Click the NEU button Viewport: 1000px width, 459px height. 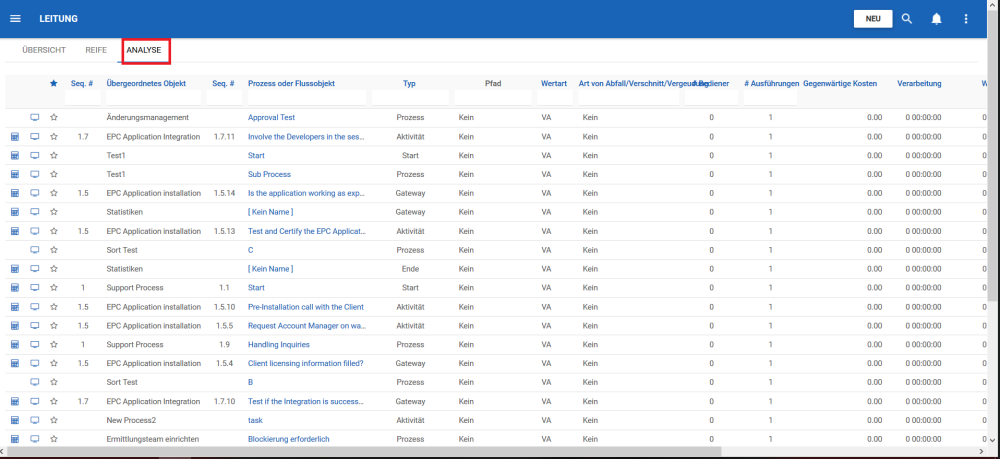tap(873, 19)
